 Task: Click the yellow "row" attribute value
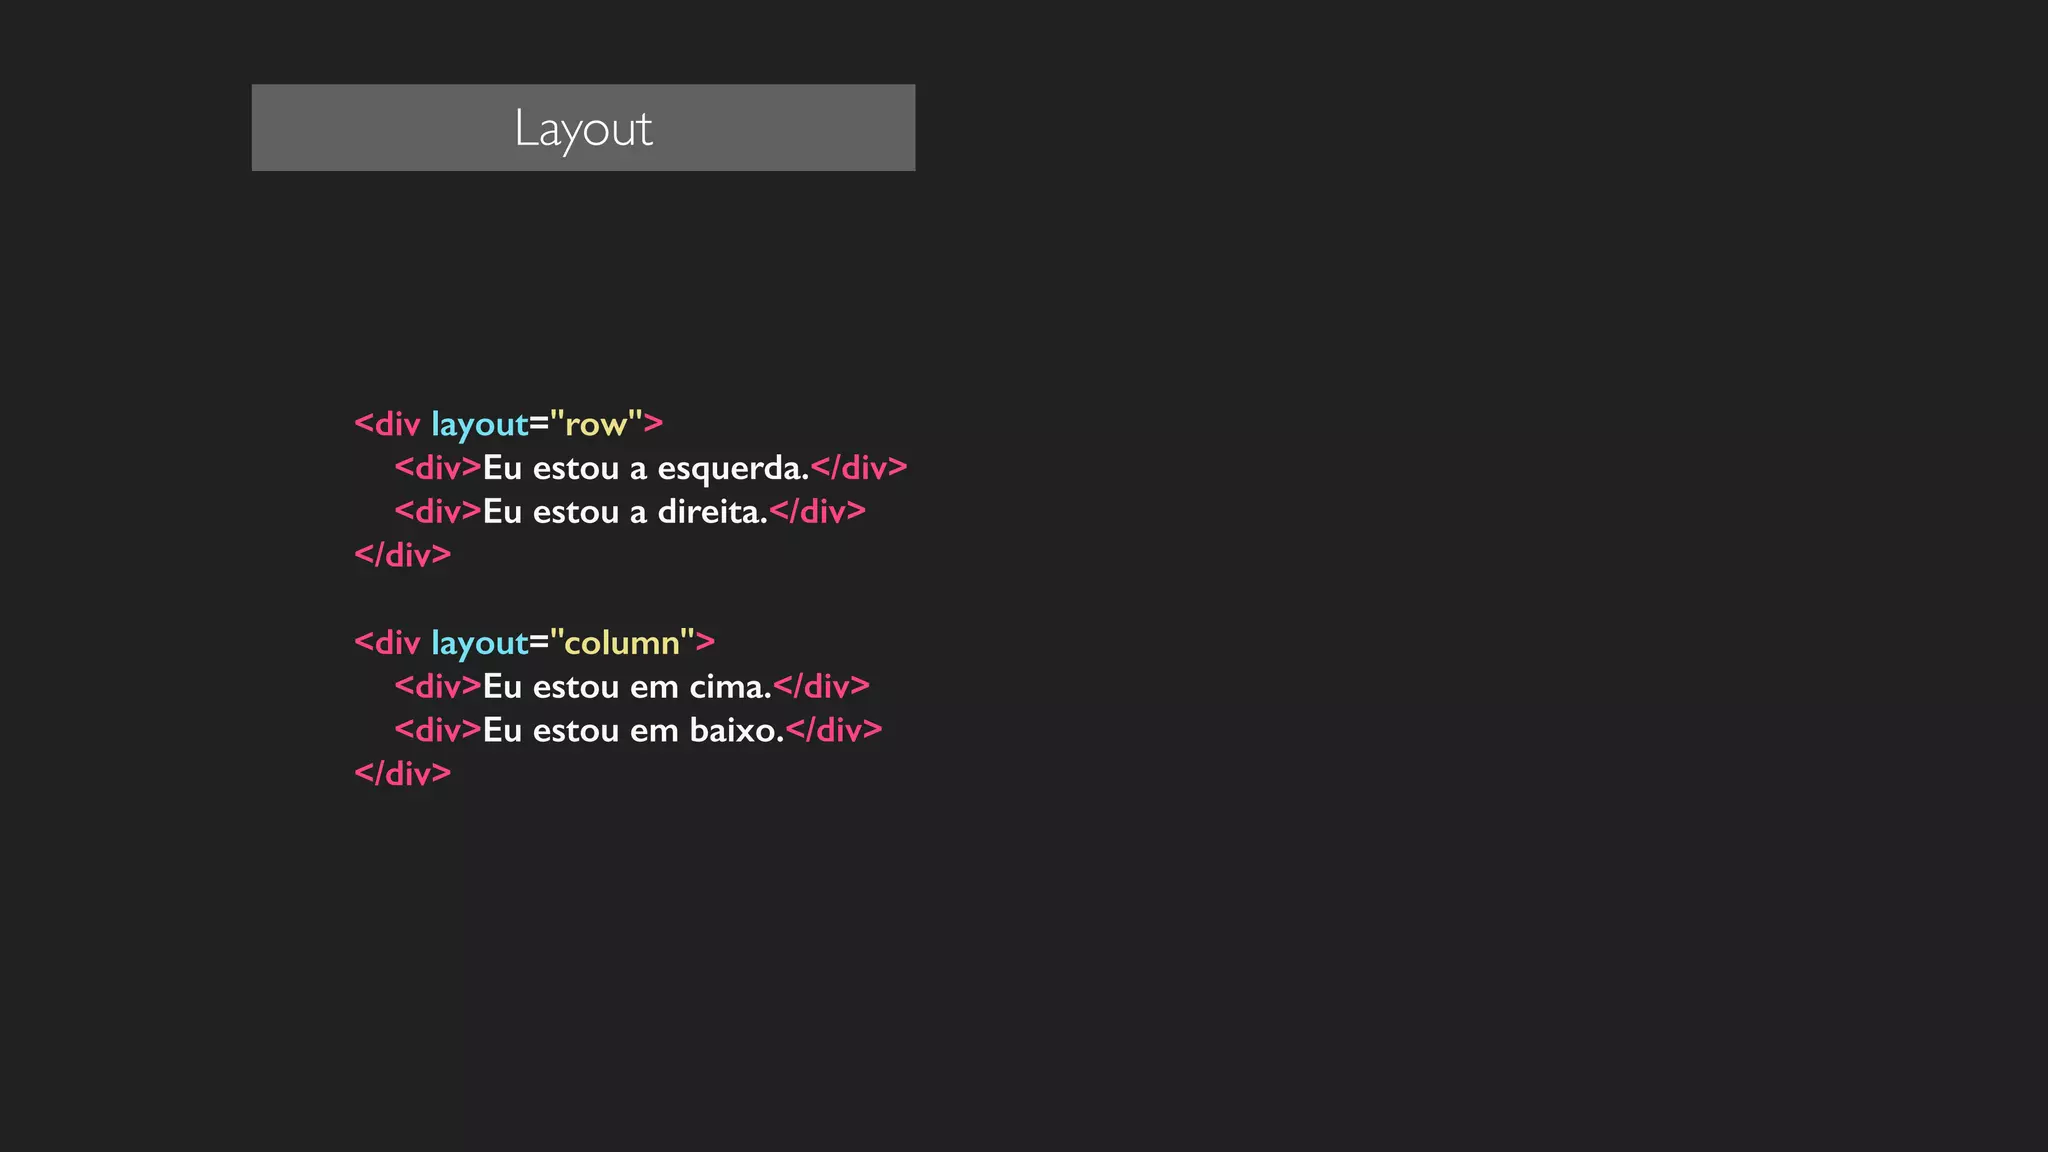point(597,424)
